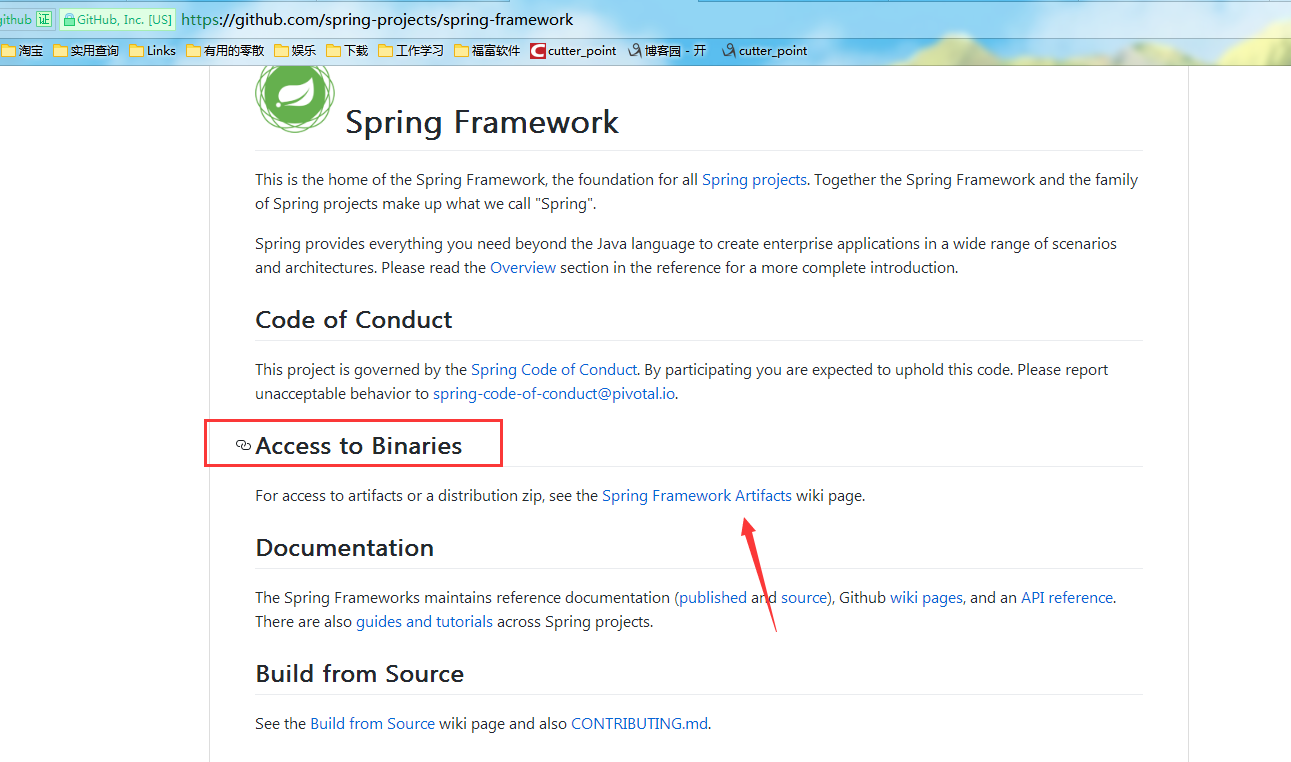Image resolution: width=1291 pixels, height=762 pixels.
Task: Open the source) documentation link
Action: pos(806,598)
